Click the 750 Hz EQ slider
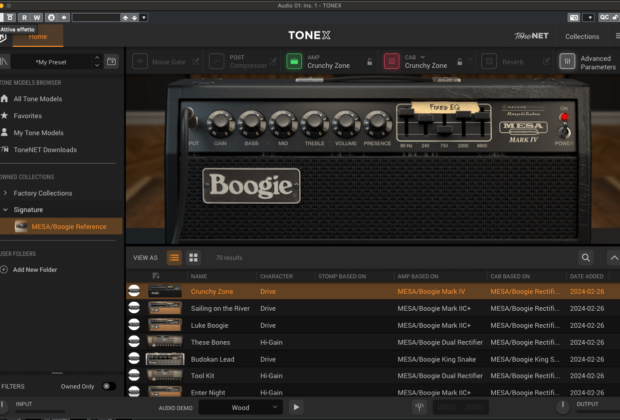This screenshot has width=620, height=420. [x=444, y=129]
